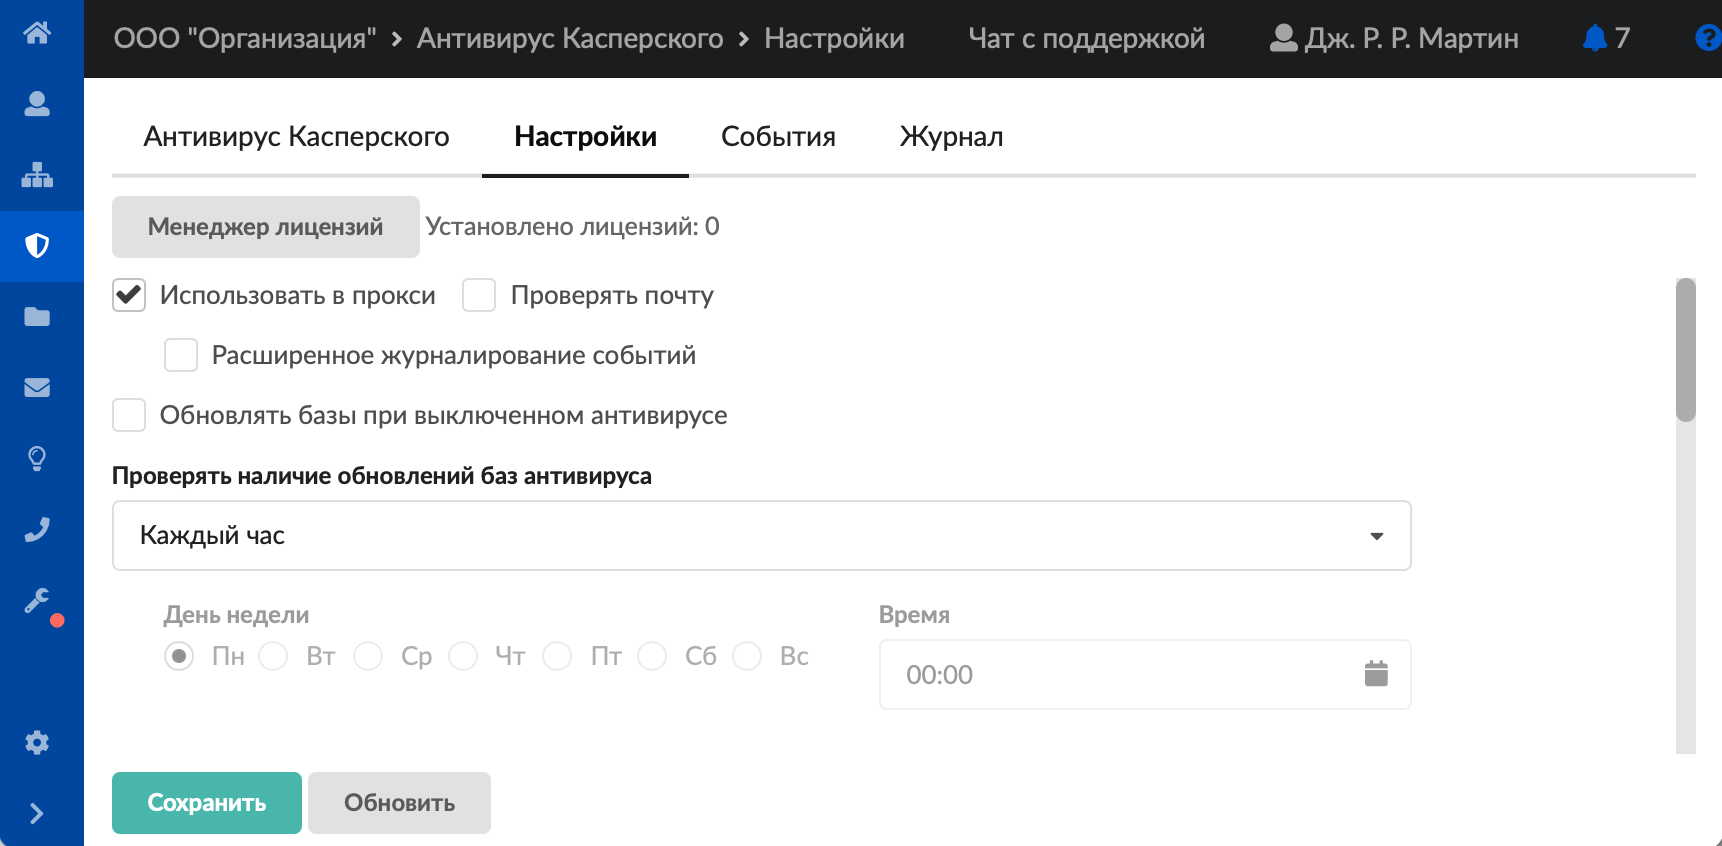Select the Вт weekday radio button

click(x=273, y=656)
